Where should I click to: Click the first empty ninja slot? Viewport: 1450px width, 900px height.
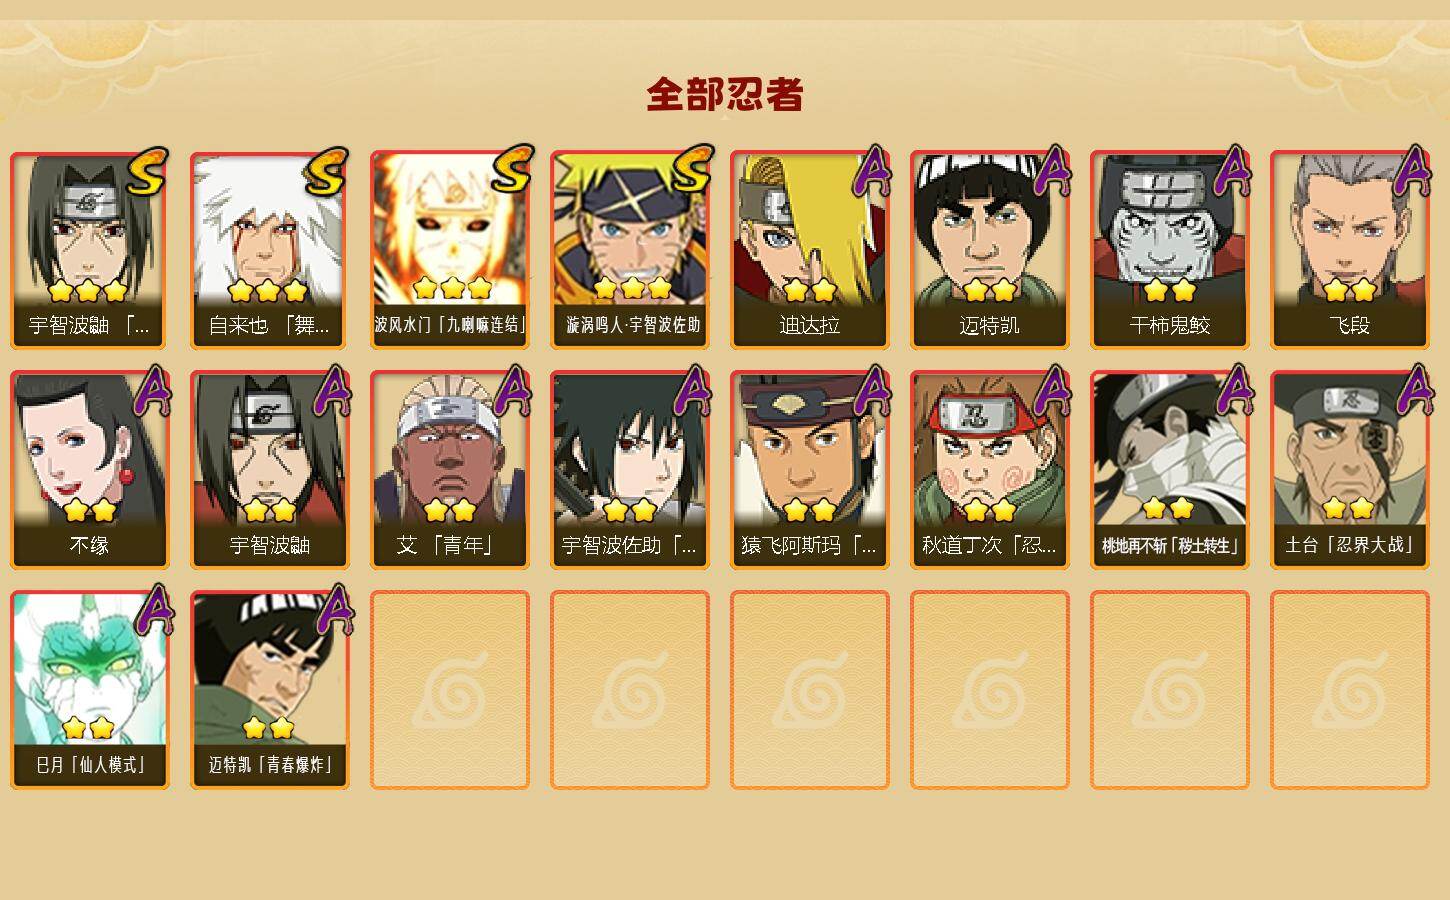point(449,690)
